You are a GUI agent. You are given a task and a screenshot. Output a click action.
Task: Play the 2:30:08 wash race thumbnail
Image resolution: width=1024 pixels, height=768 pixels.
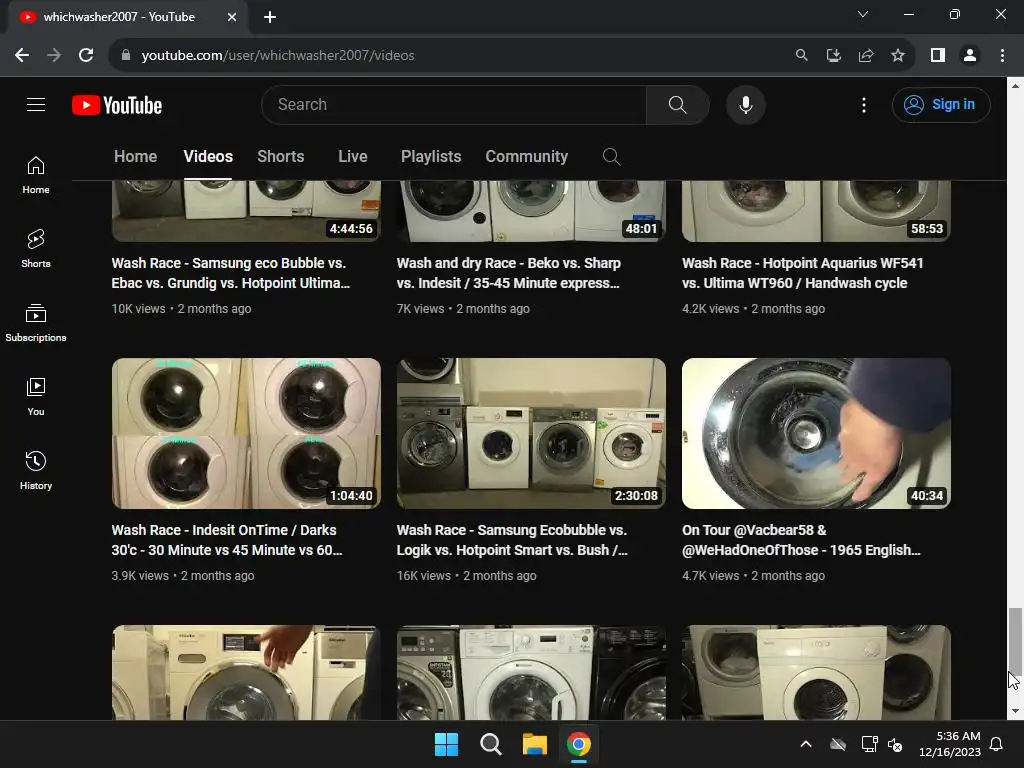tap(531, 433)
